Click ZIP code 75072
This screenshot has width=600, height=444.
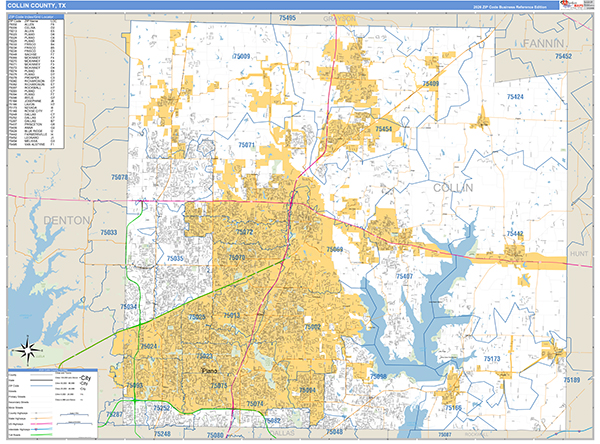pyautogui.click(x=244, y=232)
